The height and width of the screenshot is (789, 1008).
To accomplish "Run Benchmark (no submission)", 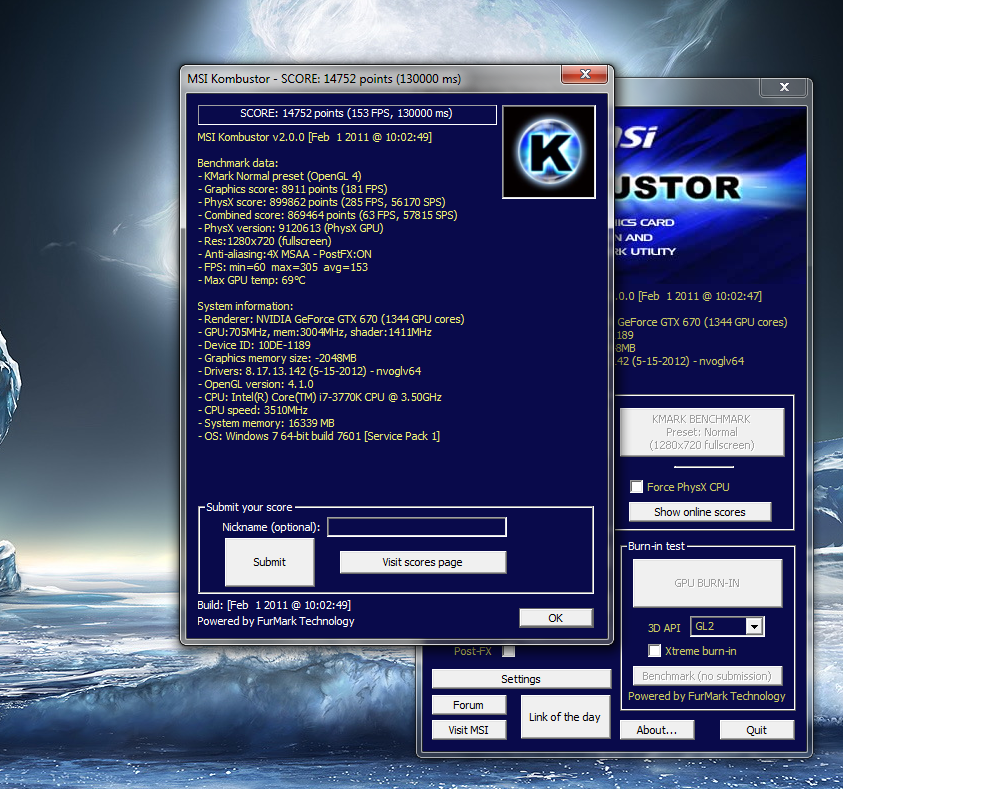I will point(706,676).
